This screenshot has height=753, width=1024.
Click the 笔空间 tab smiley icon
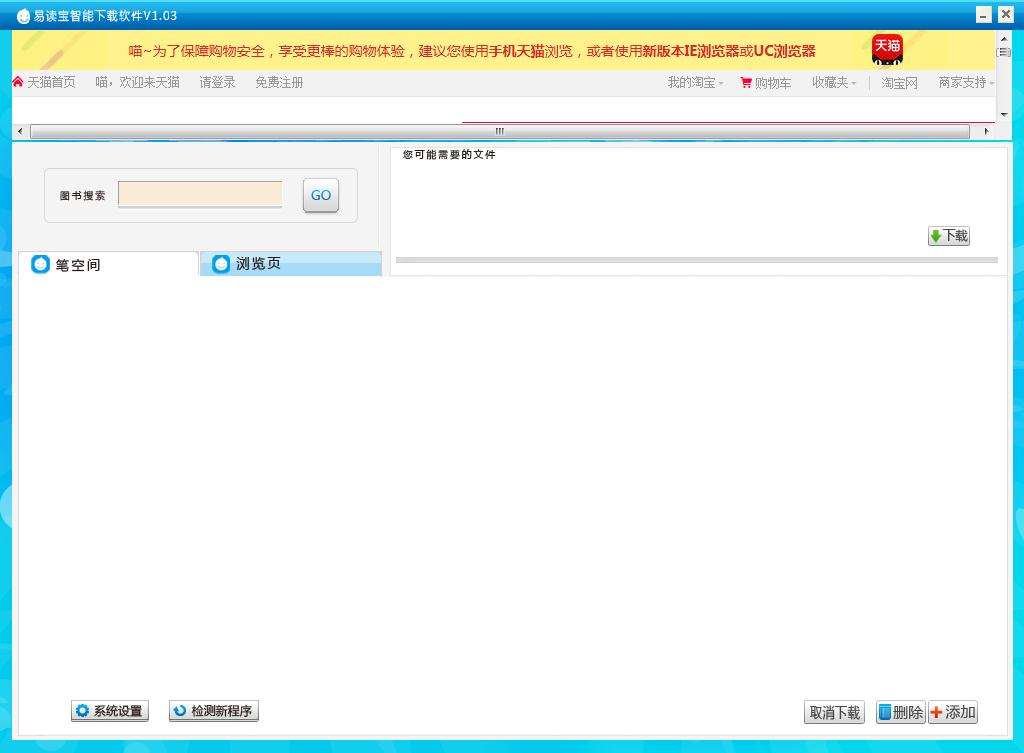[x=40, y=264]
